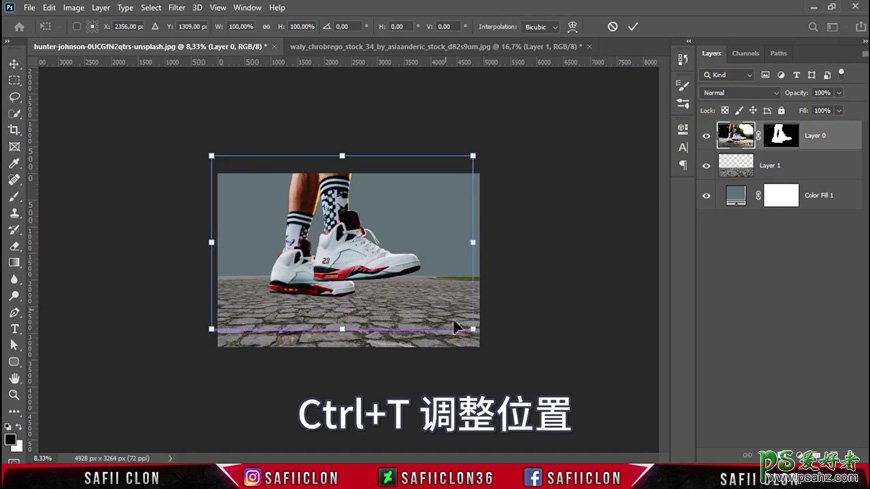870x489 pixels.
Task: Select the Eraser tool
Action: [14, 246]
